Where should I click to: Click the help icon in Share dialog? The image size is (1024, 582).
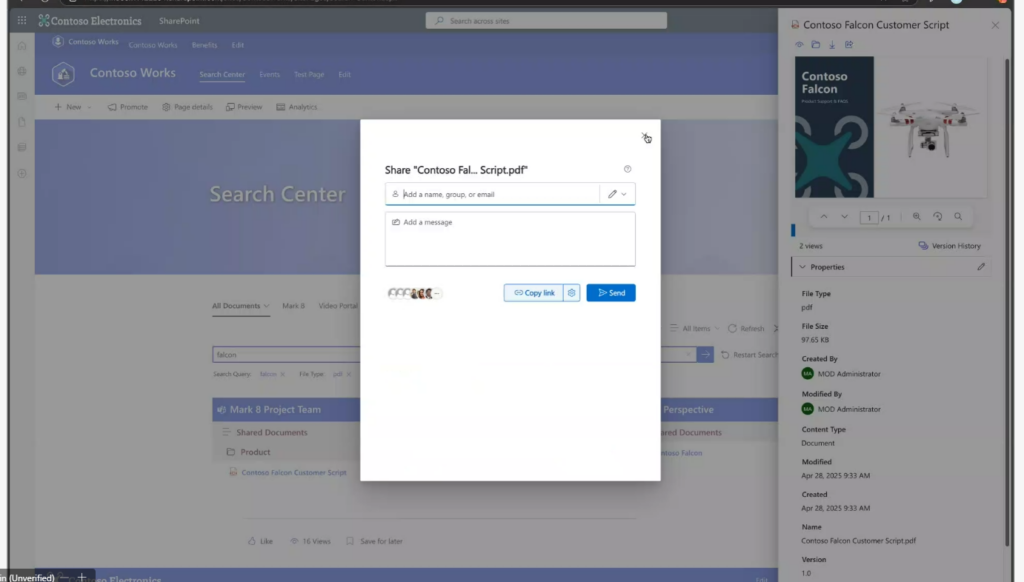pyautogui.click(x=628, y=169)
